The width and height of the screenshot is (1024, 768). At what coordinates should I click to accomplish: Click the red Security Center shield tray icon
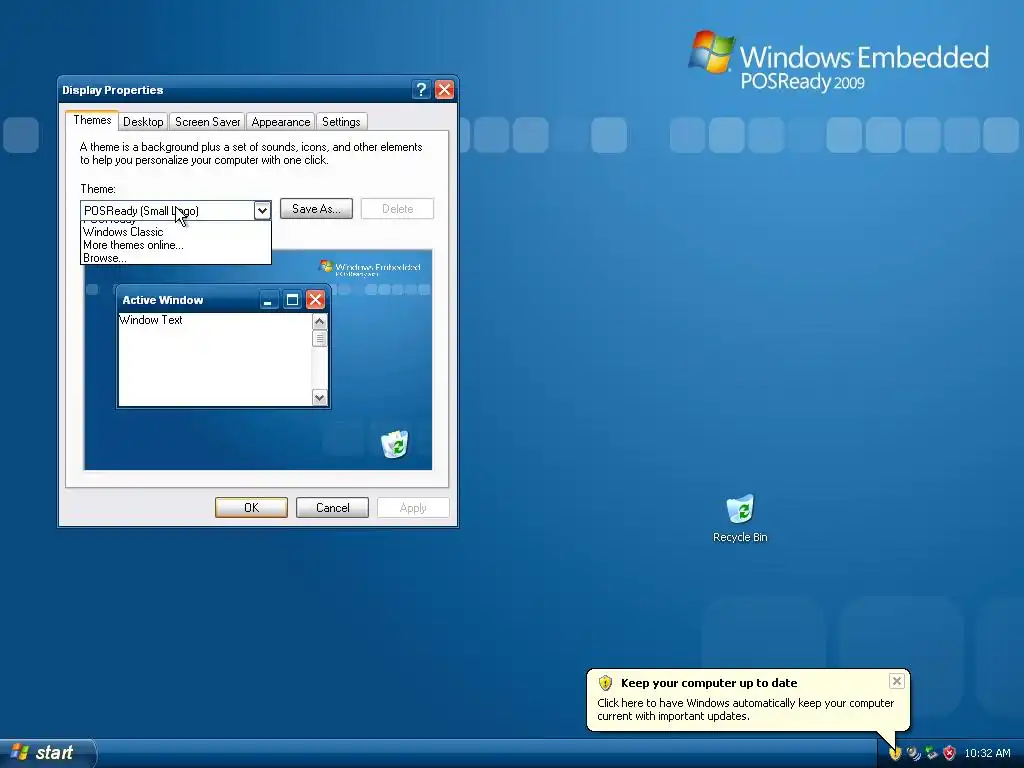point(950,753)
